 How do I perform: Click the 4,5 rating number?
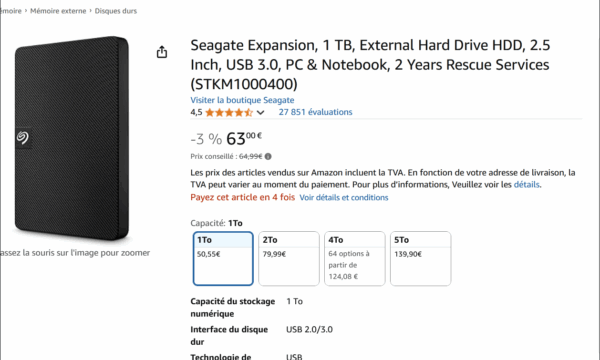coord(196,112)
